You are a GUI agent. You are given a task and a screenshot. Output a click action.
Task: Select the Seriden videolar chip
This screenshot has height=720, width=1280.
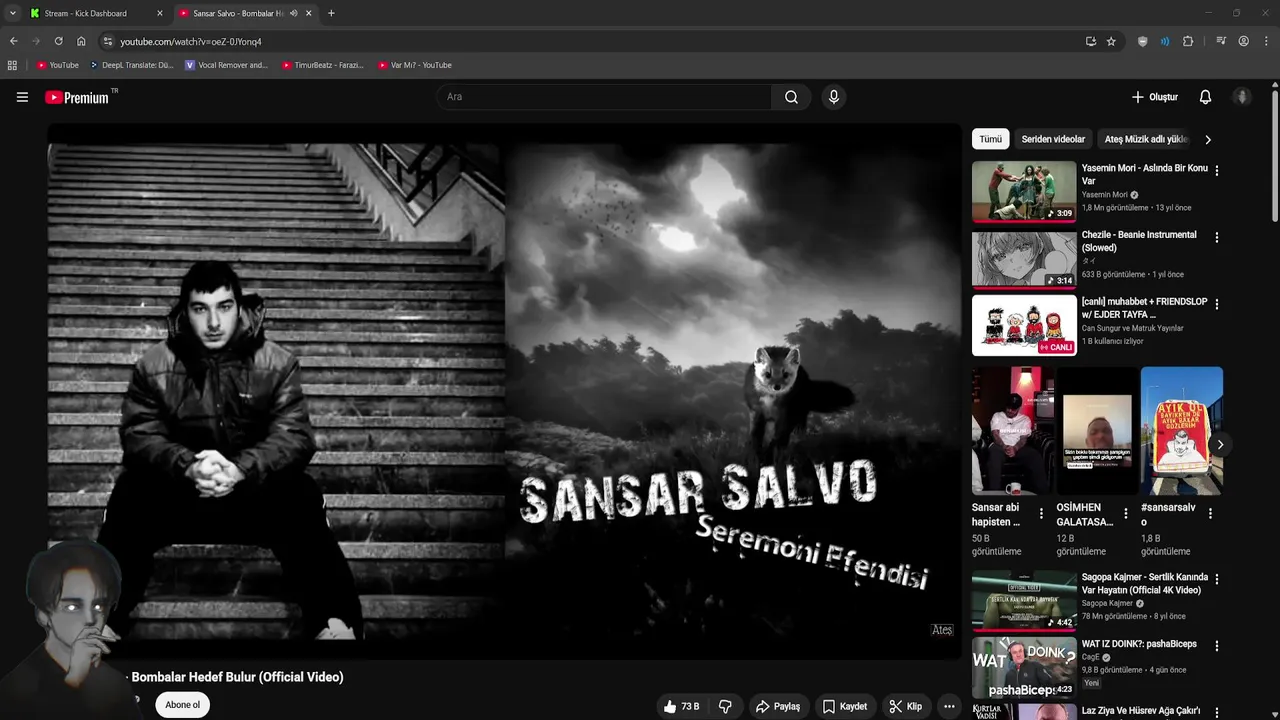pos(1053,139)
